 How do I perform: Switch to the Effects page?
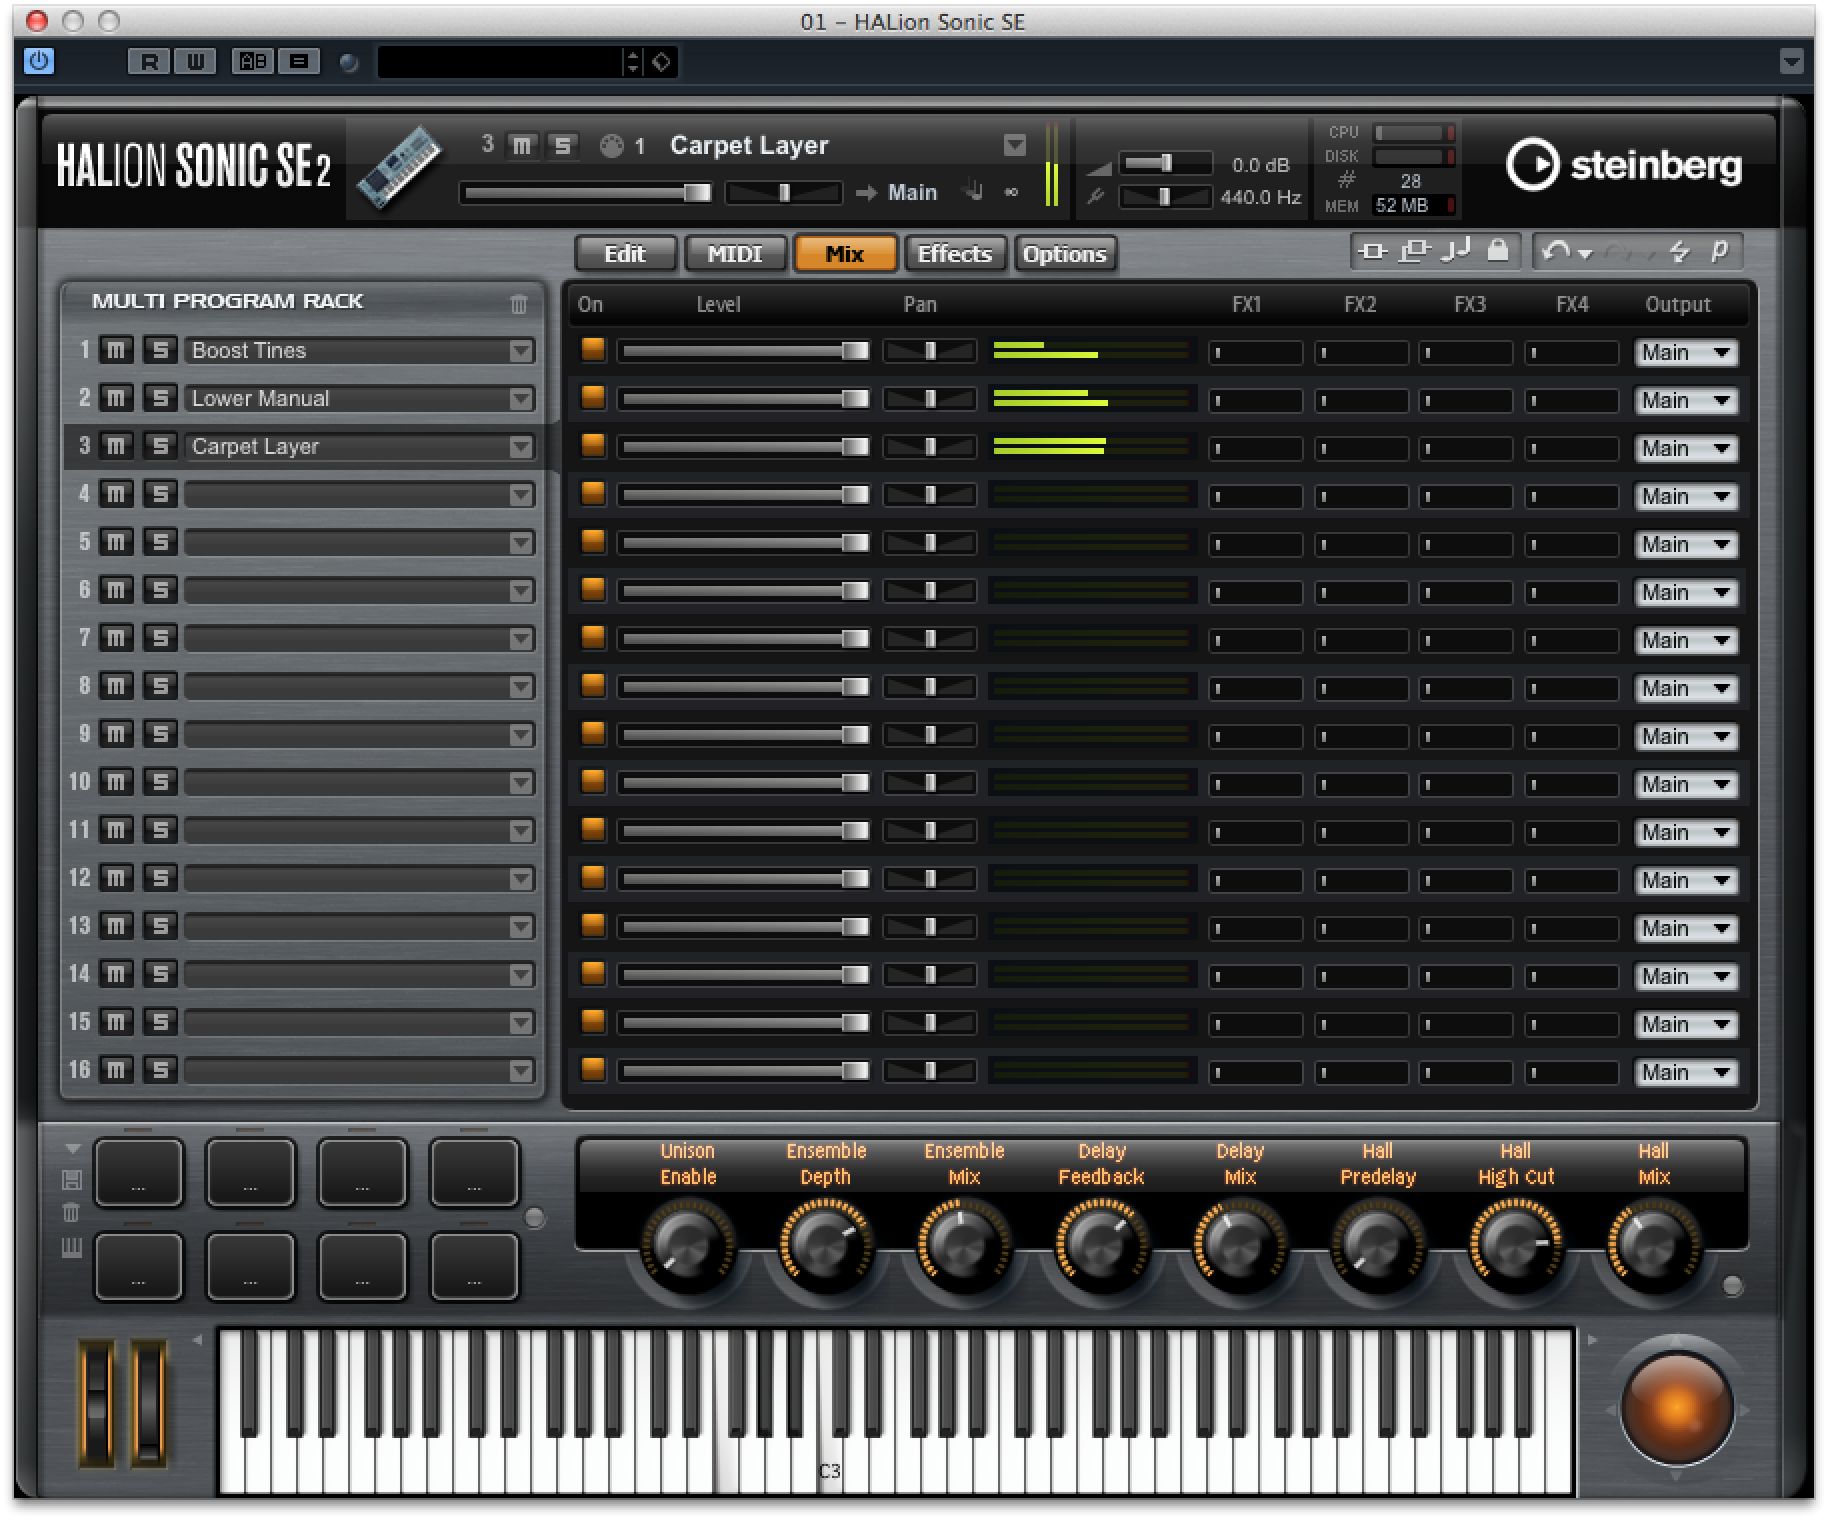coord(955,254)
